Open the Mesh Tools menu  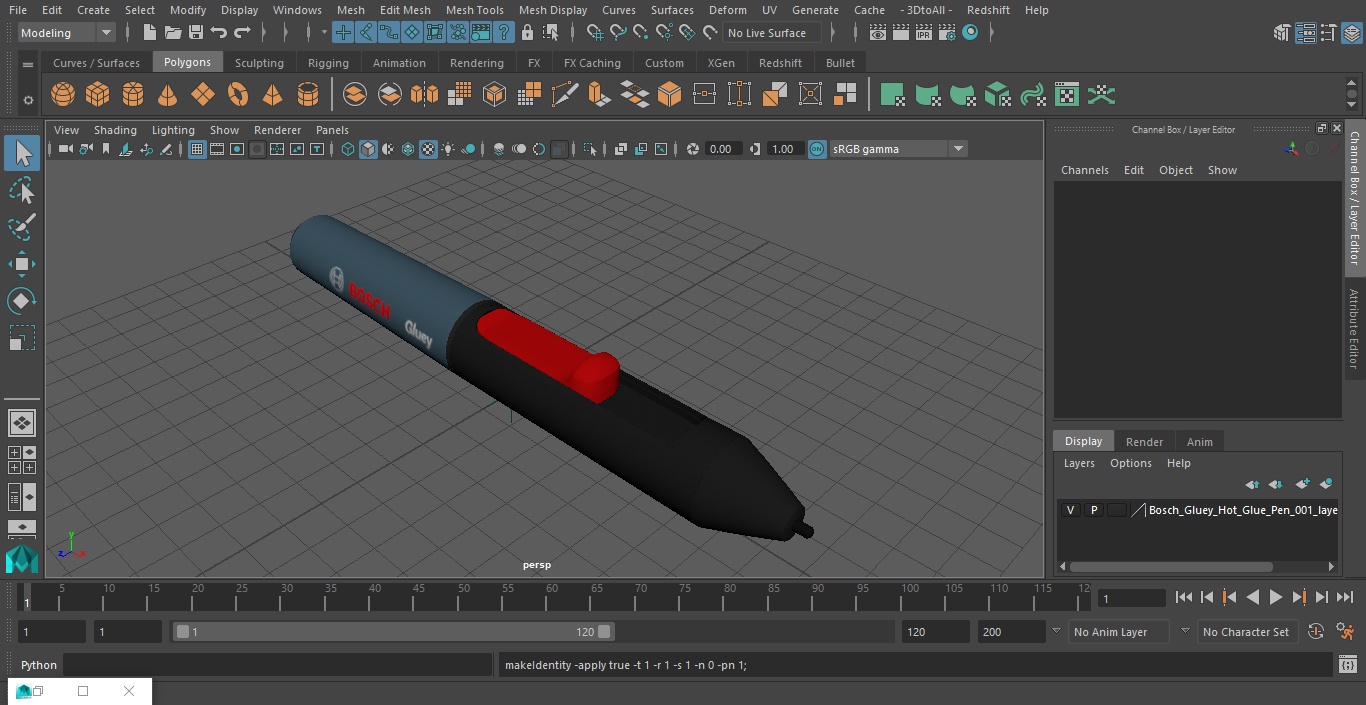coord(474,10)
